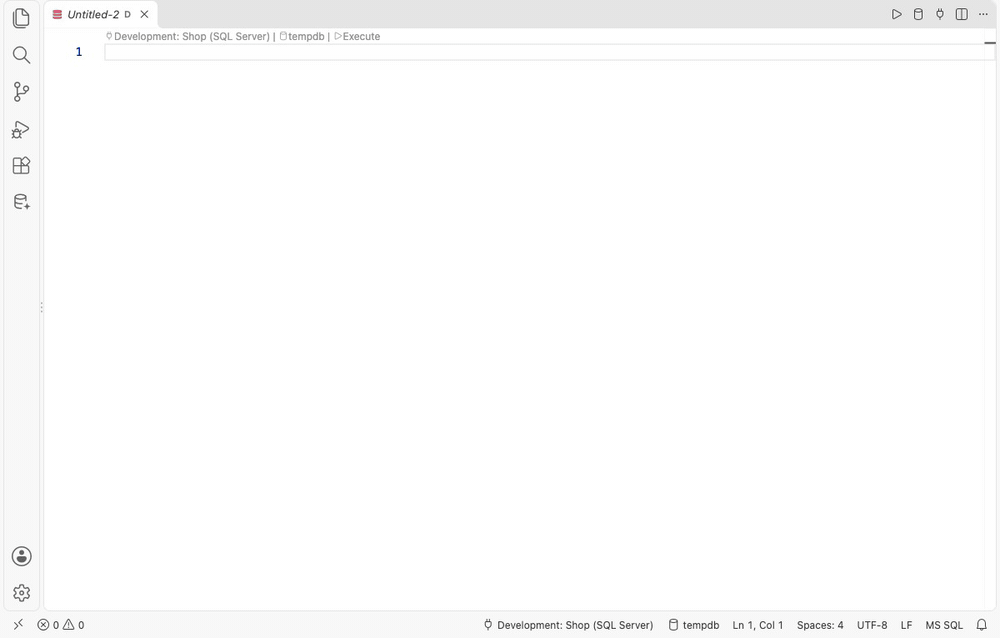Split the editor to the right

[961, 14]
